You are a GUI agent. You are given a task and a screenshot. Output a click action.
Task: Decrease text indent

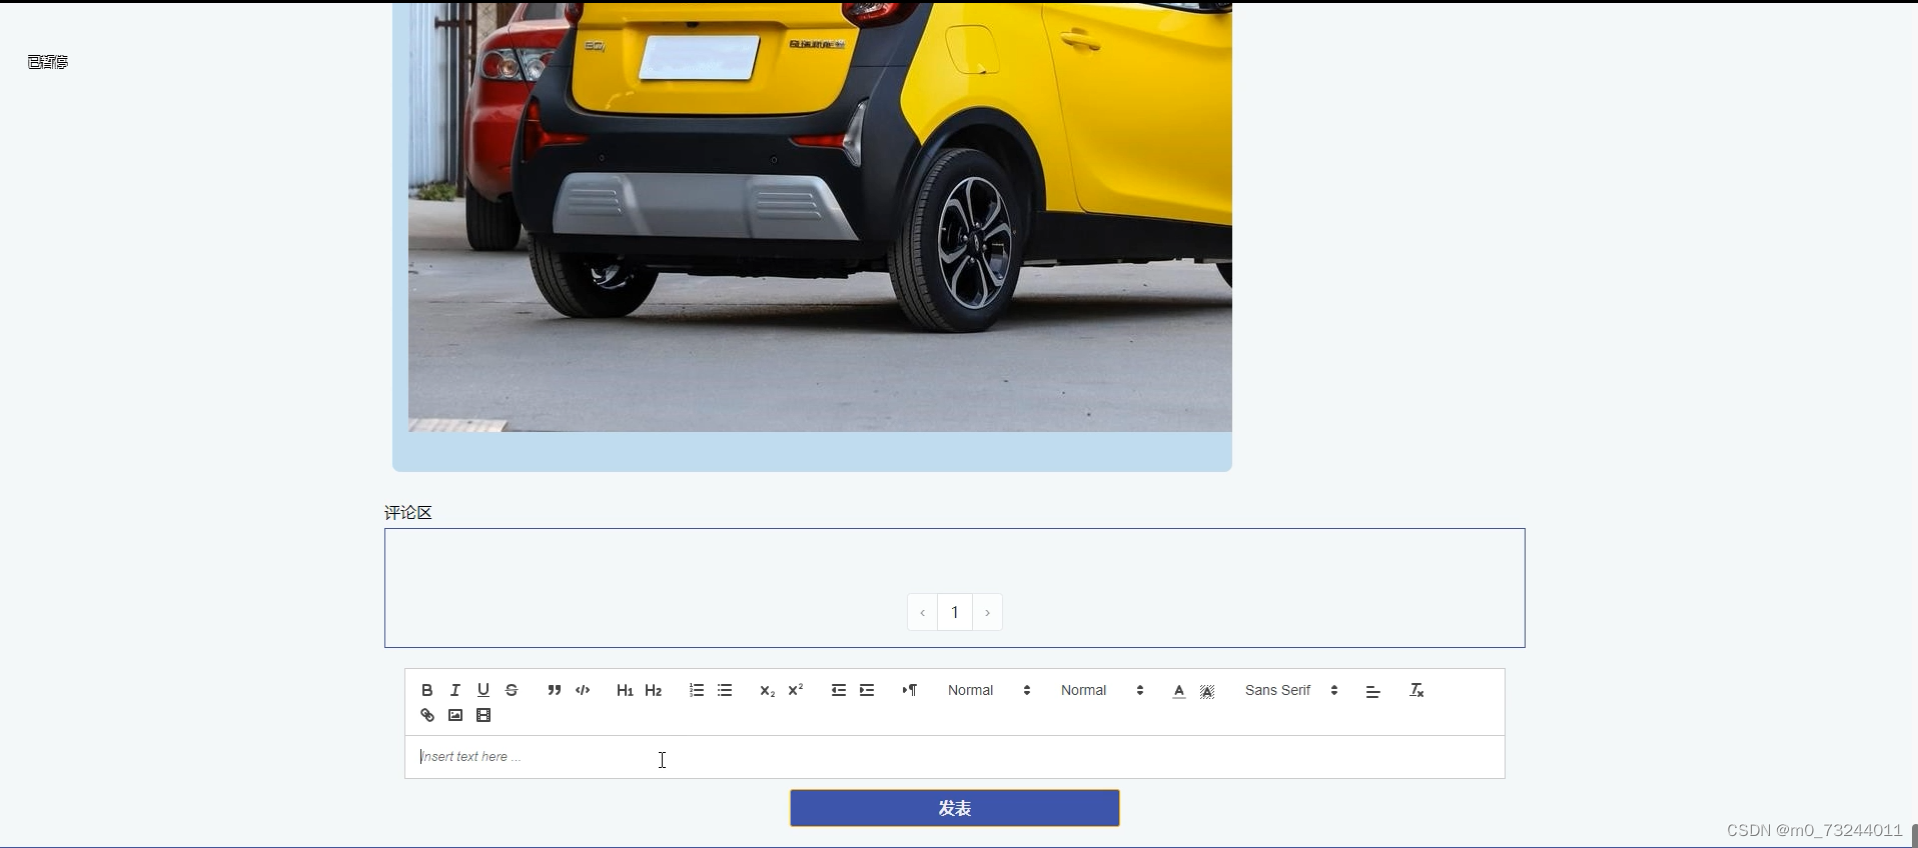pyautogui.click(x=838, y=690)
